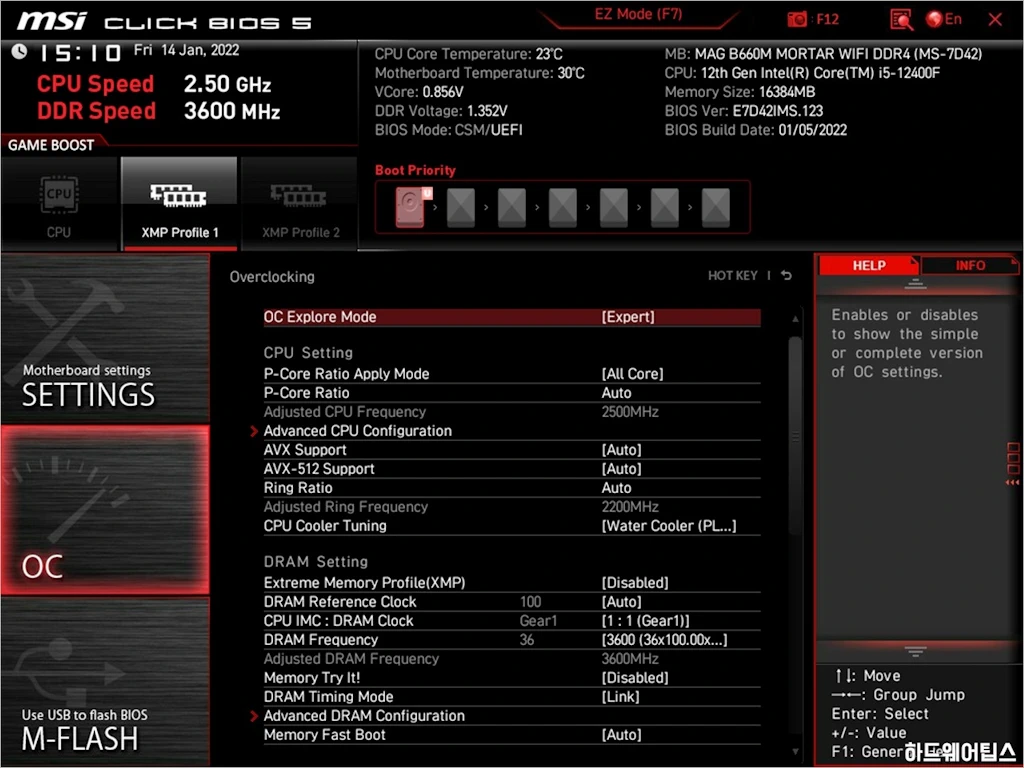This screenshot has height=768, width=1024.
Task: Switch to the HELP tab
Action: point(868,265)
